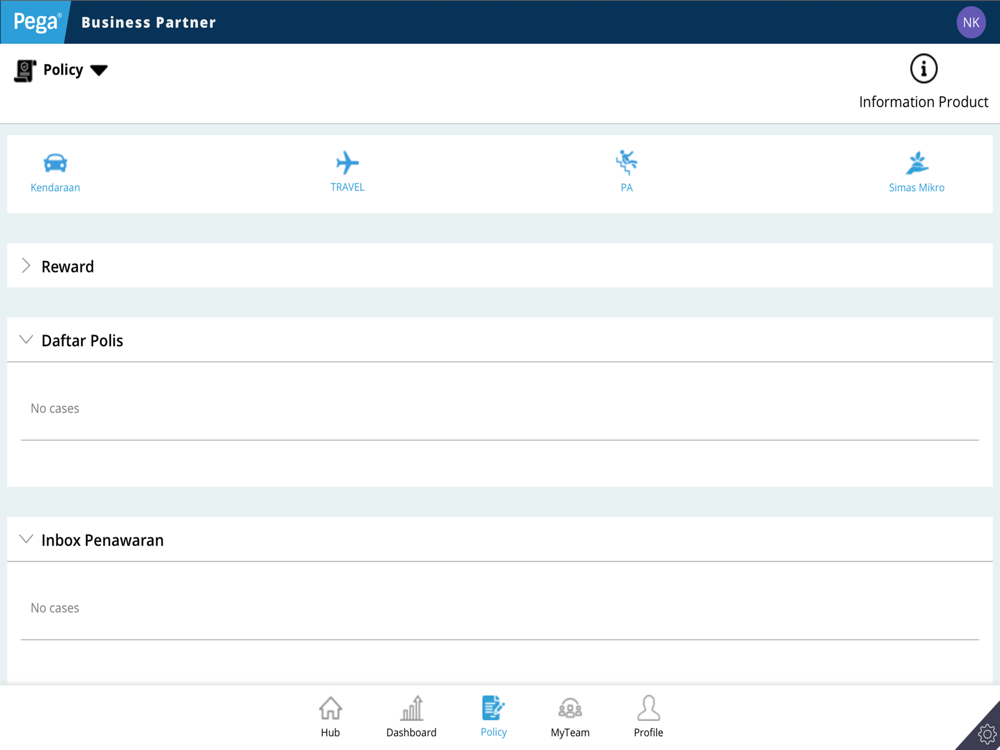1000x750 pixels.
Task: Click the Kendaraan label link
Action: point(55,188)
